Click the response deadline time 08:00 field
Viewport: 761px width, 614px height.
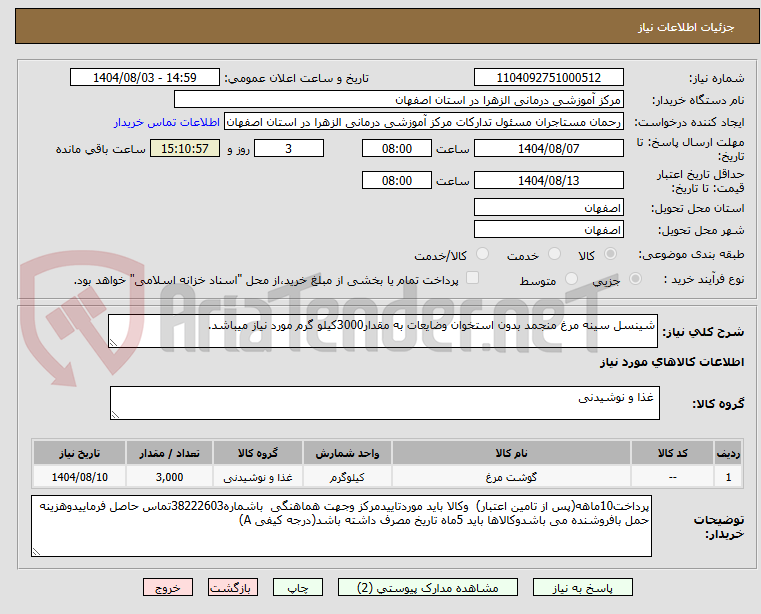click(397, 149)
